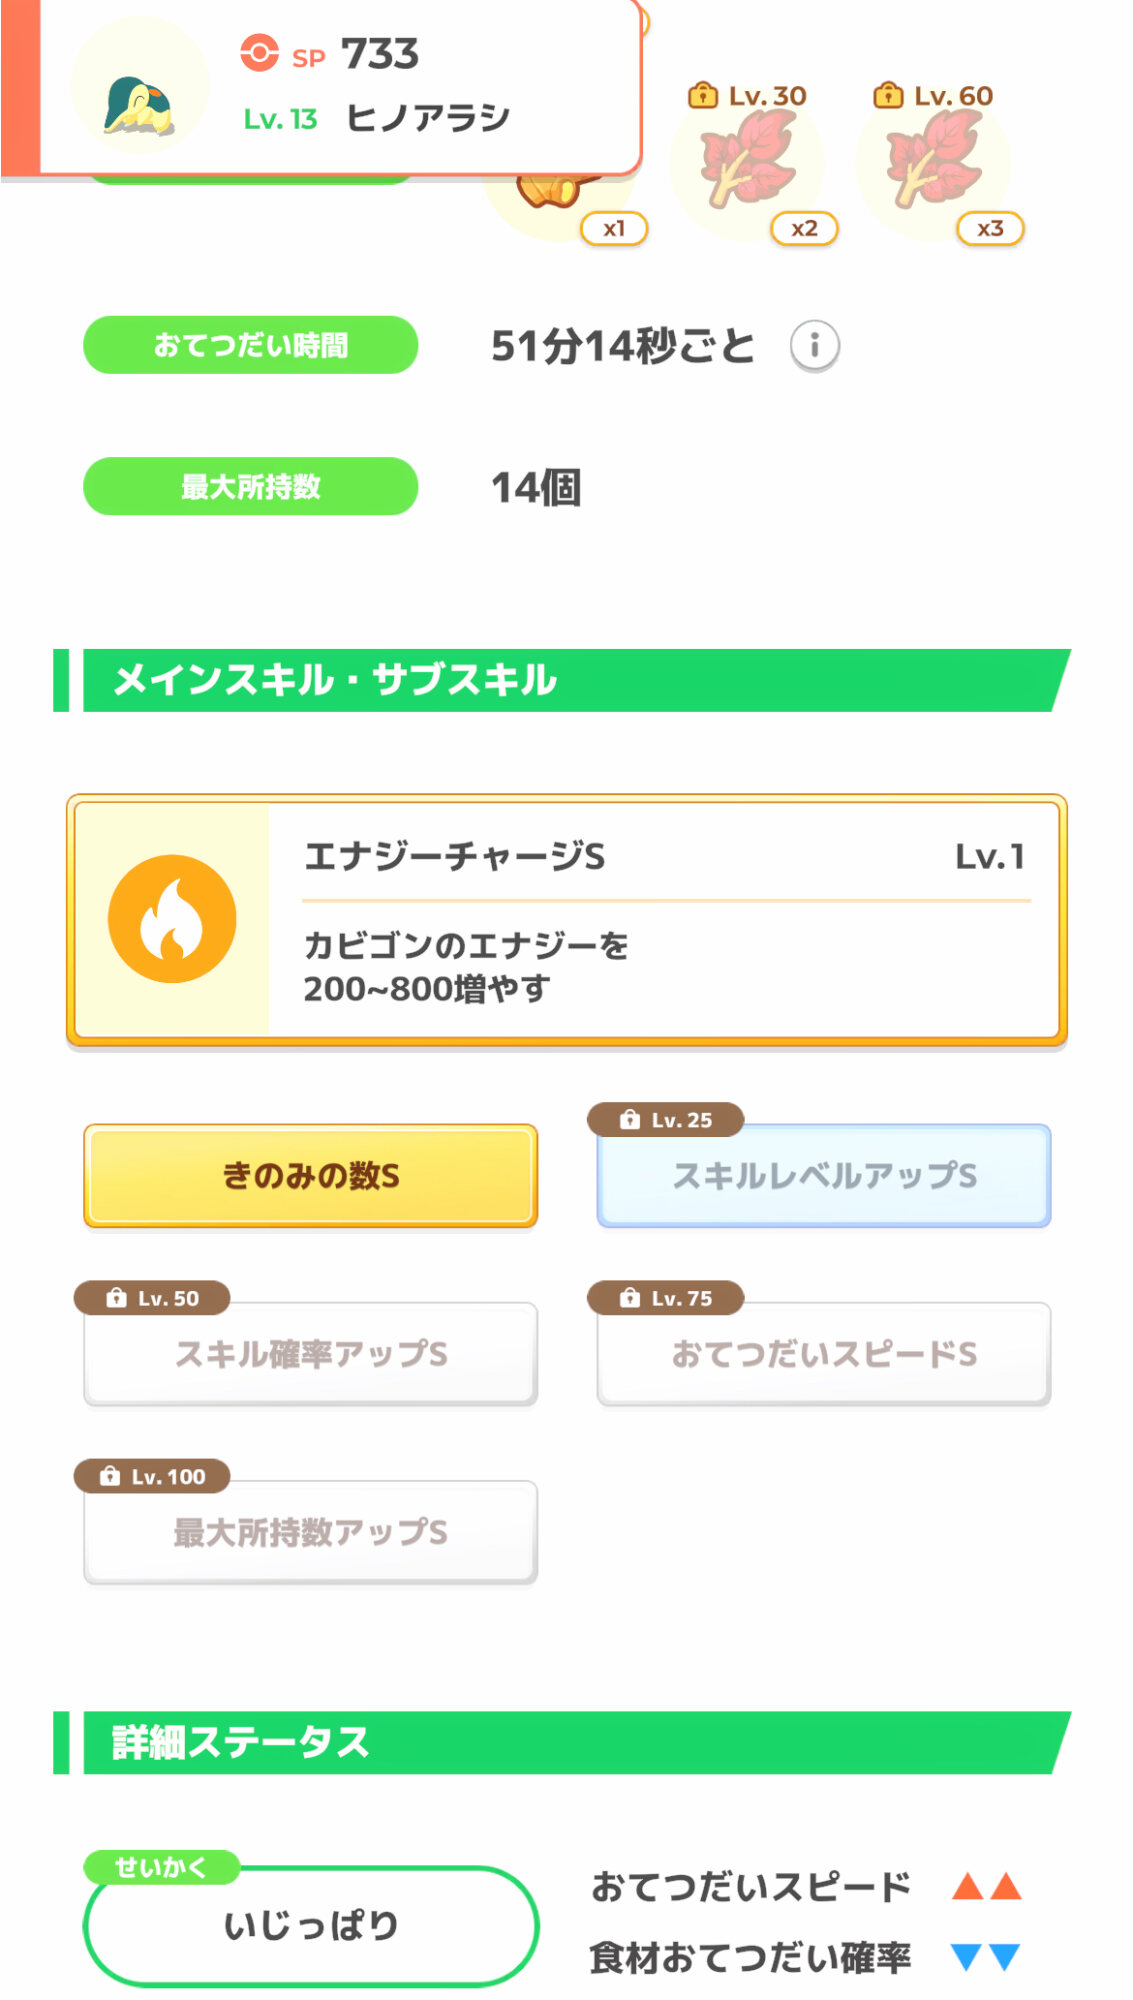Tap the blue down arrows for ingredient rate

click(986, 1956)
